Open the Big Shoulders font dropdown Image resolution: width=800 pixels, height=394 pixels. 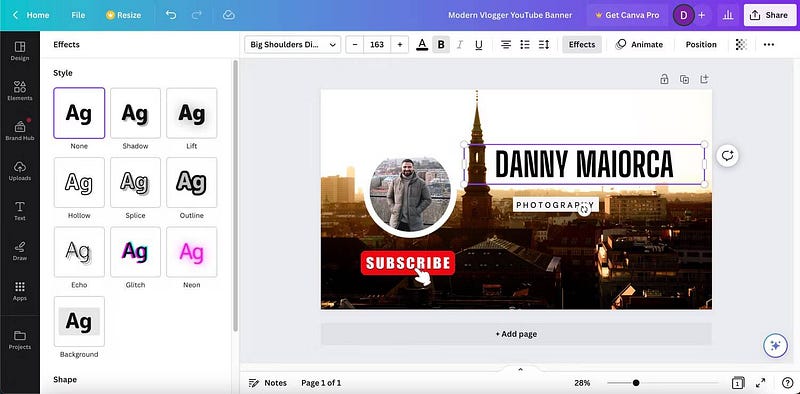(293, 44)
